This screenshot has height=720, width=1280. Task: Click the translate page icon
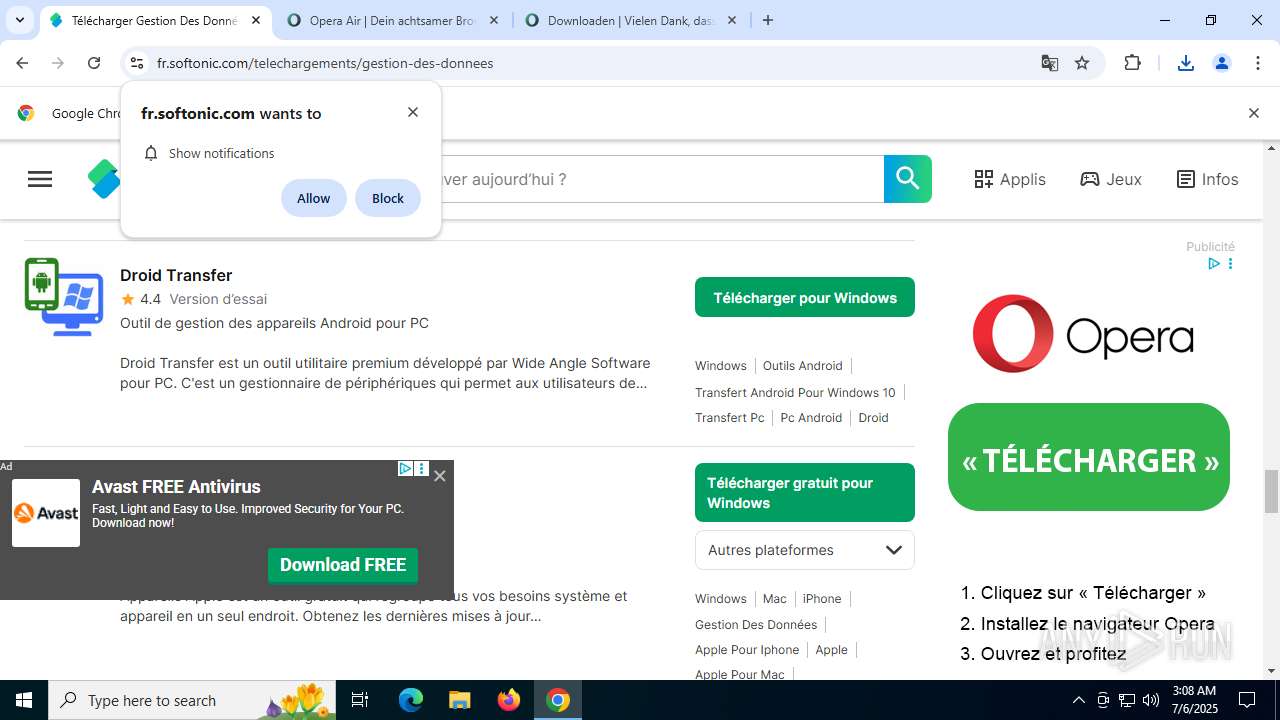(x=1049, y=63)
